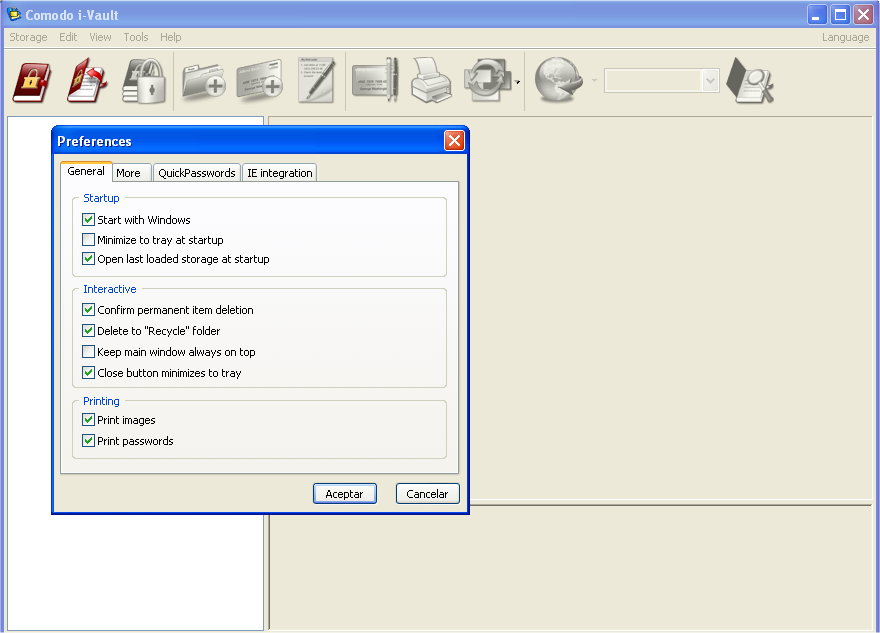Minimize the Comodo i-Vault window

(817, 15)
